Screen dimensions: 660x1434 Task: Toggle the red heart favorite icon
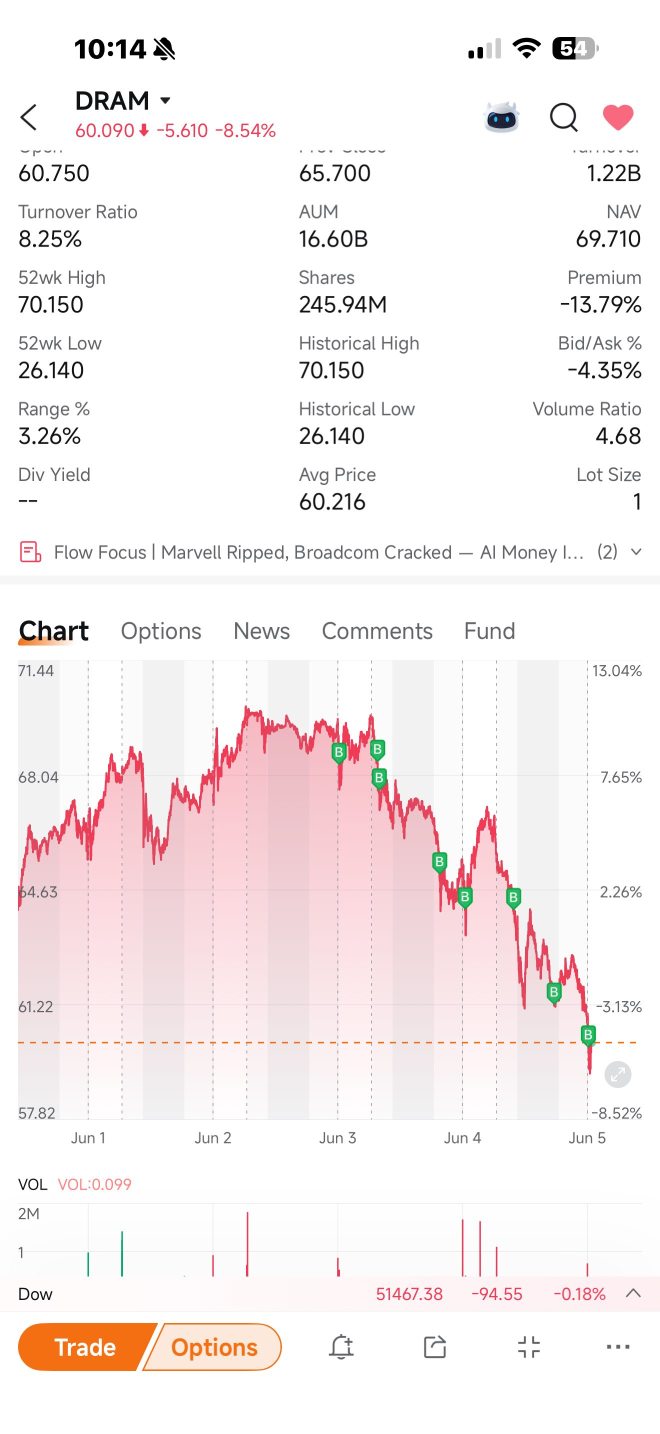click(618, 118)
